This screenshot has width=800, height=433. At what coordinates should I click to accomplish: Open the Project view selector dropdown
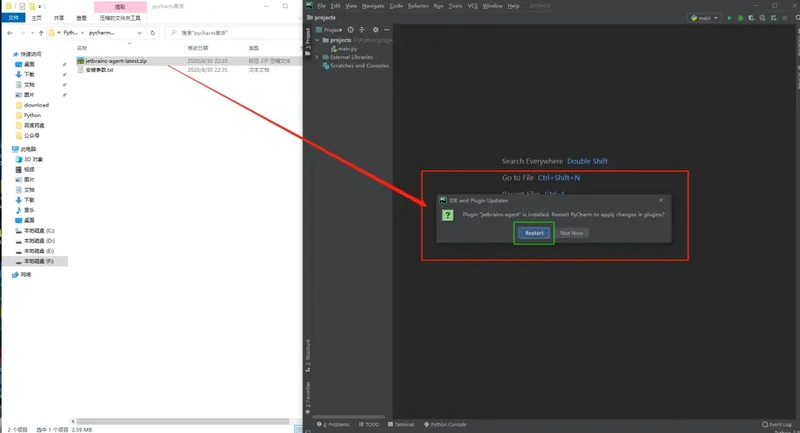click(333, 30)
